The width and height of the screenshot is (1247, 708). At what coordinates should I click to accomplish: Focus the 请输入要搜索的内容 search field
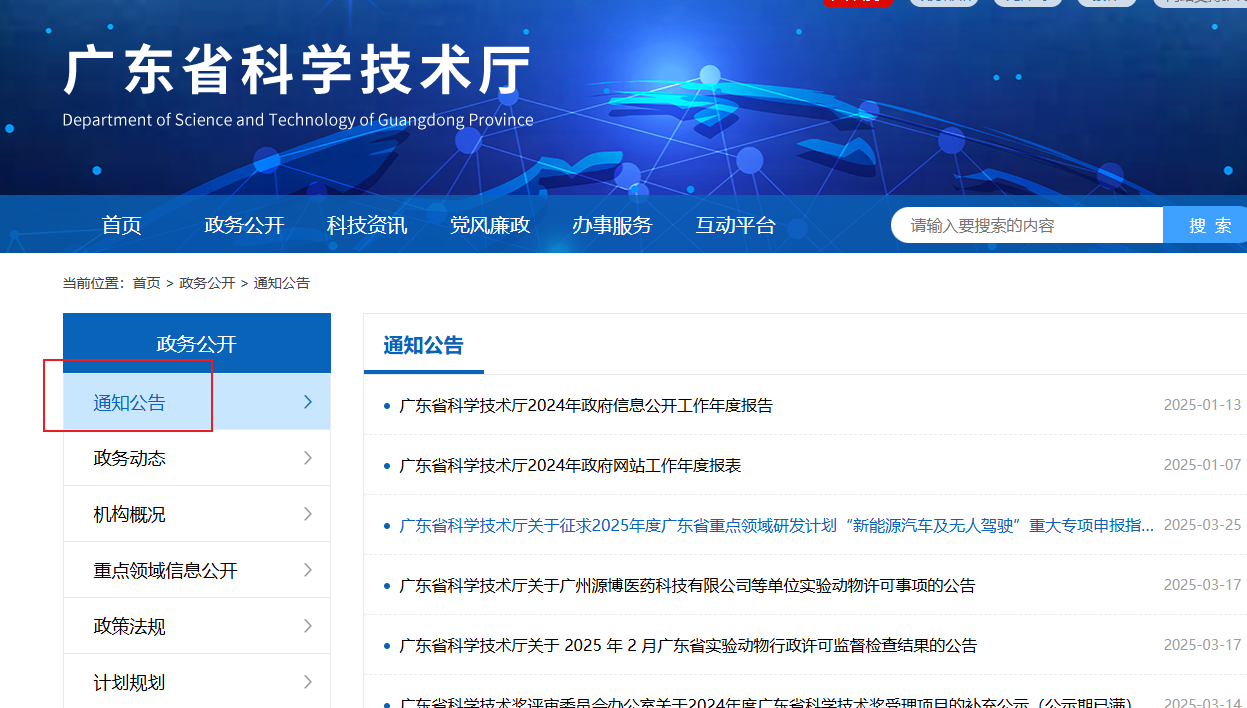[x=1027, y=225]
